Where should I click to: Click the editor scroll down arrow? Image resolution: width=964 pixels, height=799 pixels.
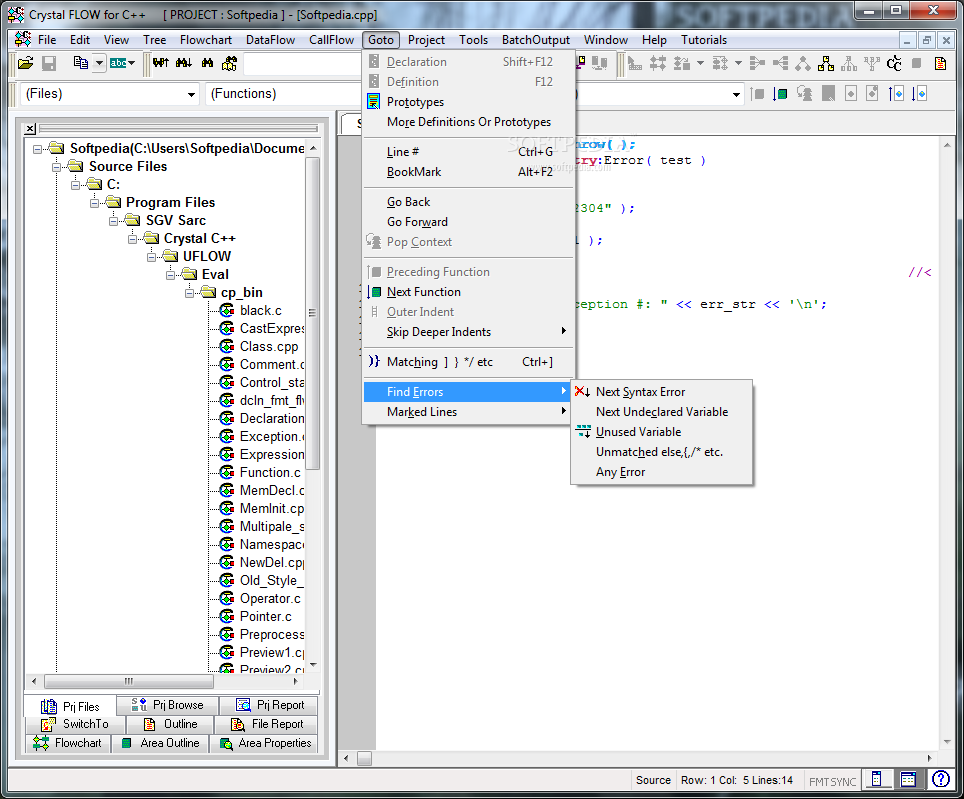[x=947, y=742]
